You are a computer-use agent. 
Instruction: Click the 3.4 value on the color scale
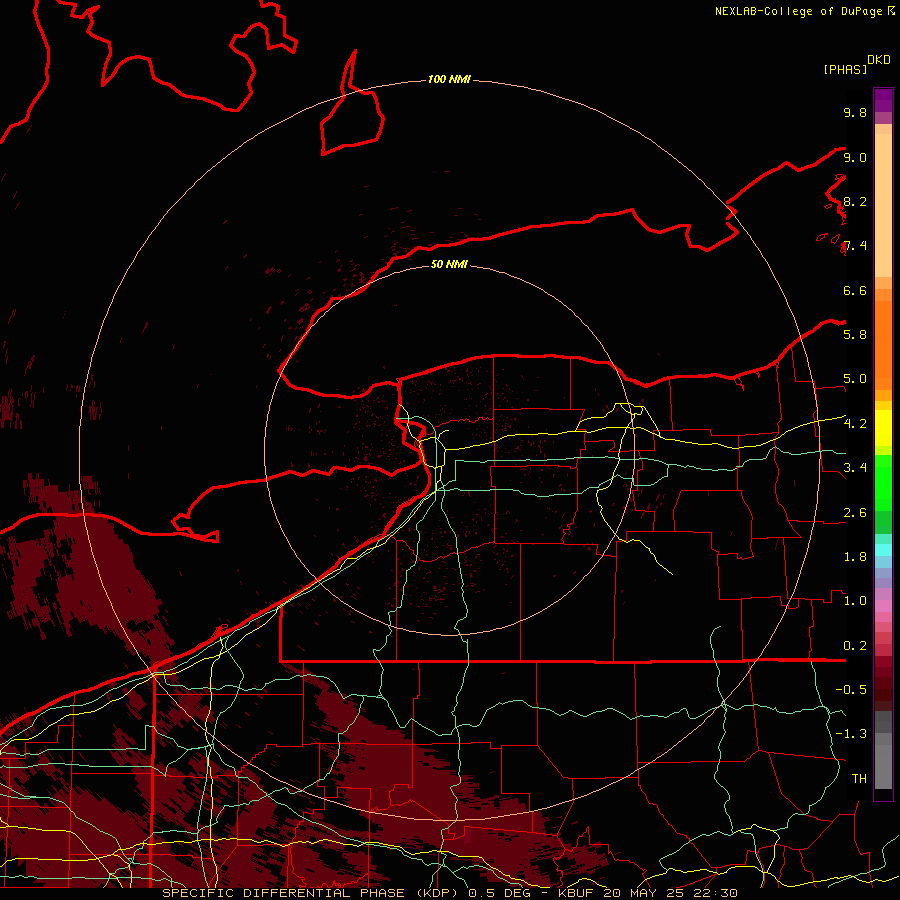[855, 467]
